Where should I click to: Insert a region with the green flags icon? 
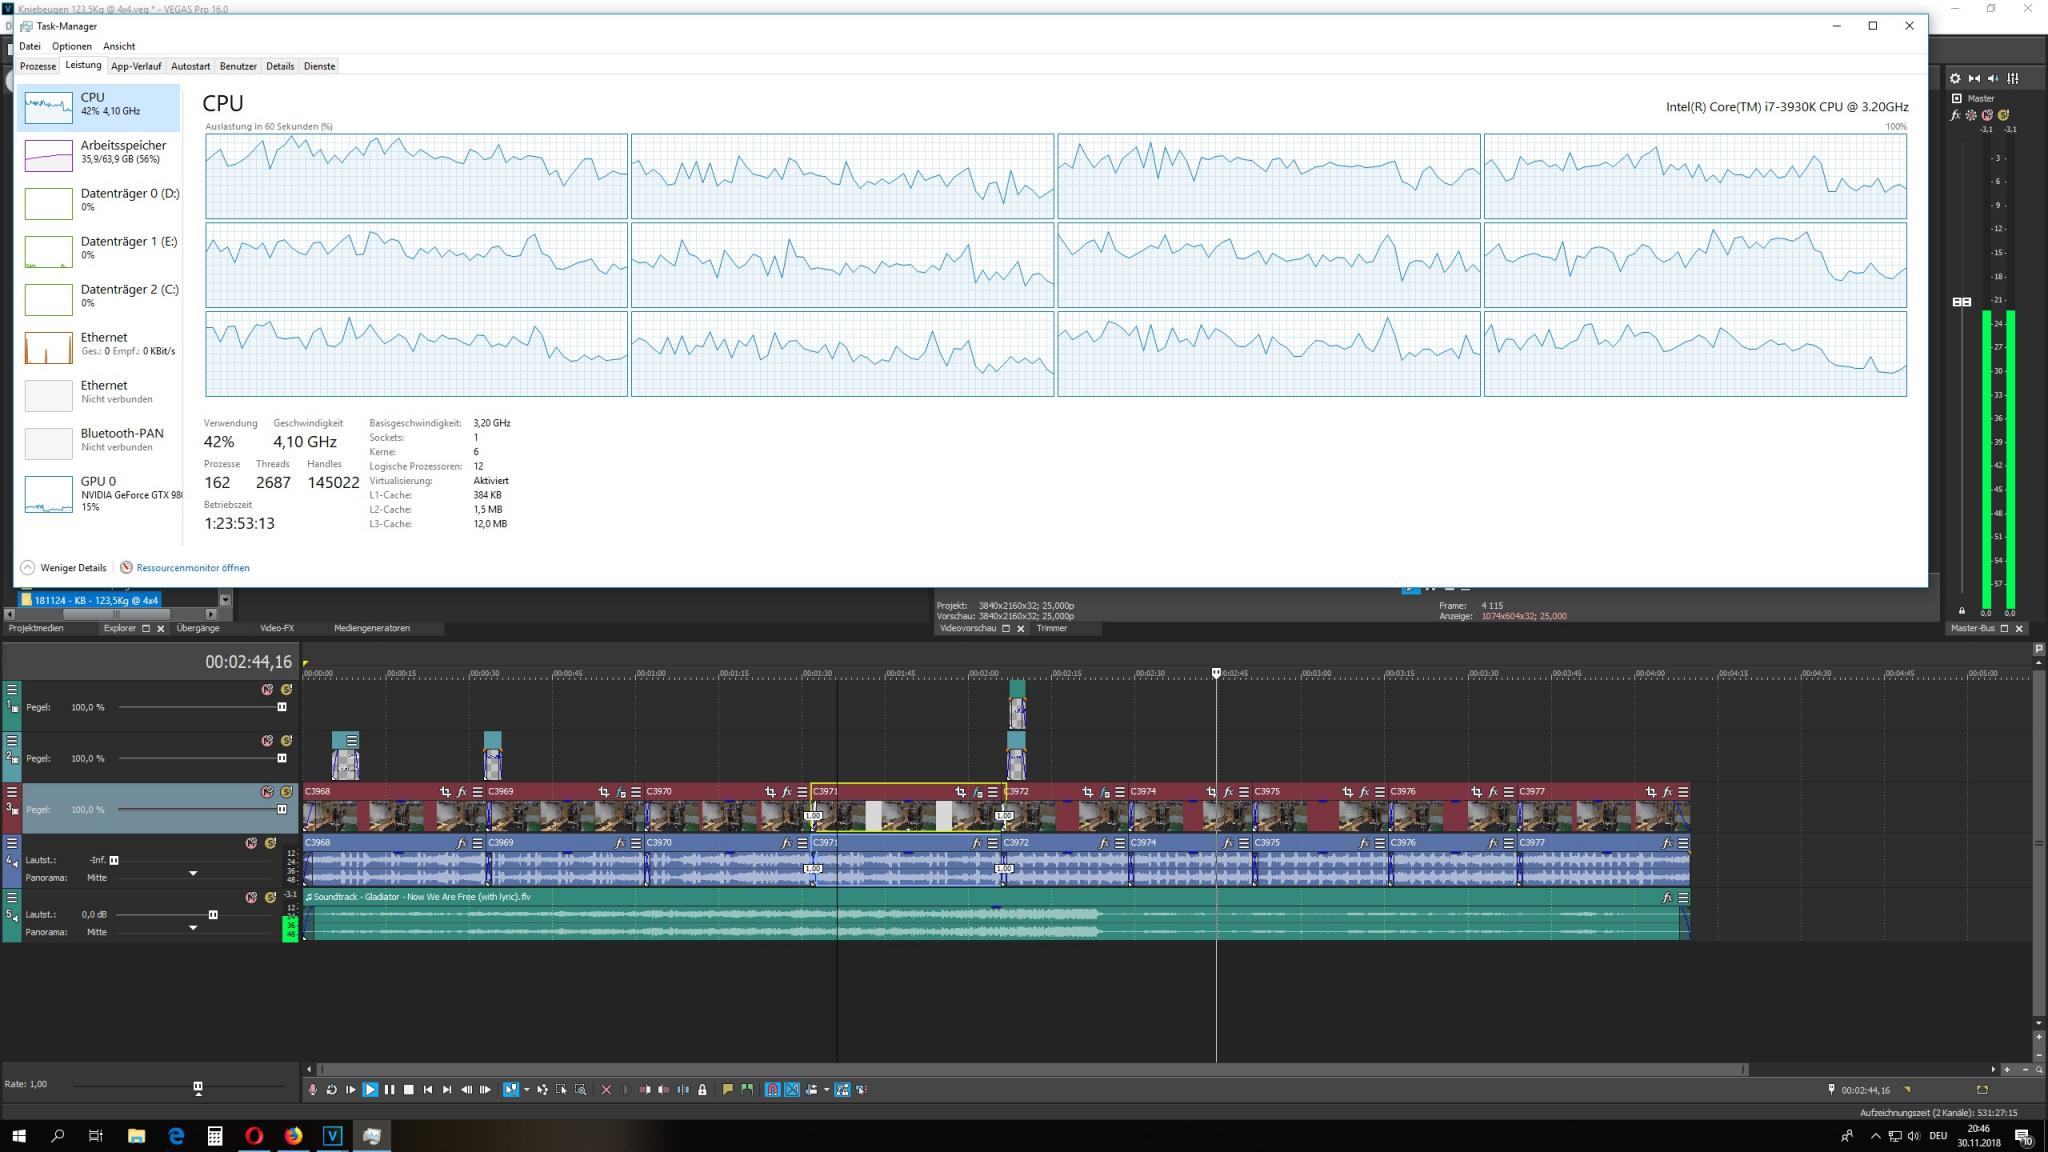click(747, 1089)
